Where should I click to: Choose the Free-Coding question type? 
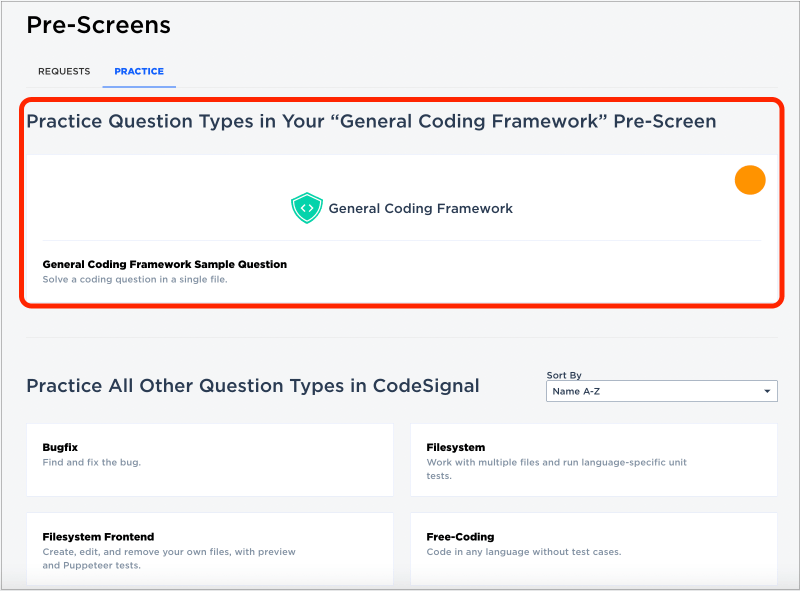594,545
